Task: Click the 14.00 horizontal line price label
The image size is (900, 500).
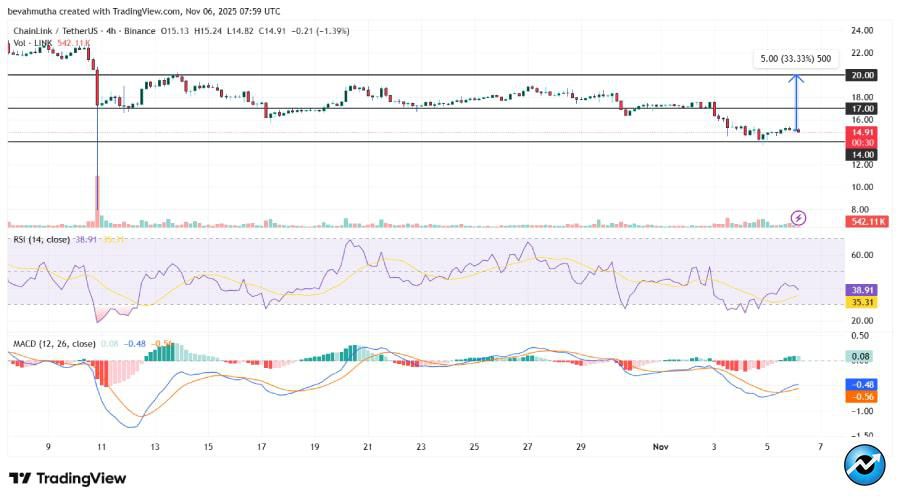Action: [x=861, y=154]
